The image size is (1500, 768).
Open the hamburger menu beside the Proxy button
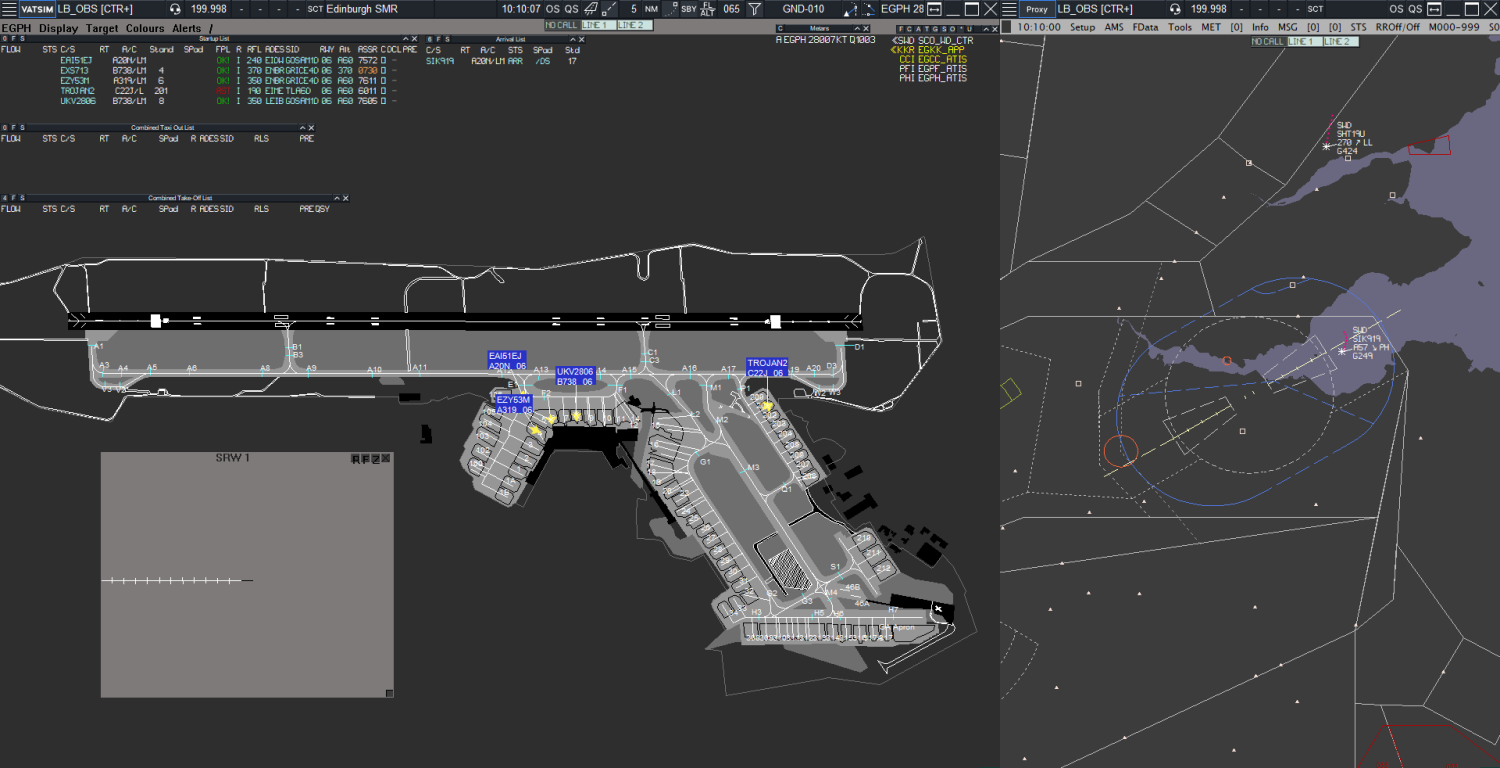[1010, 9]
